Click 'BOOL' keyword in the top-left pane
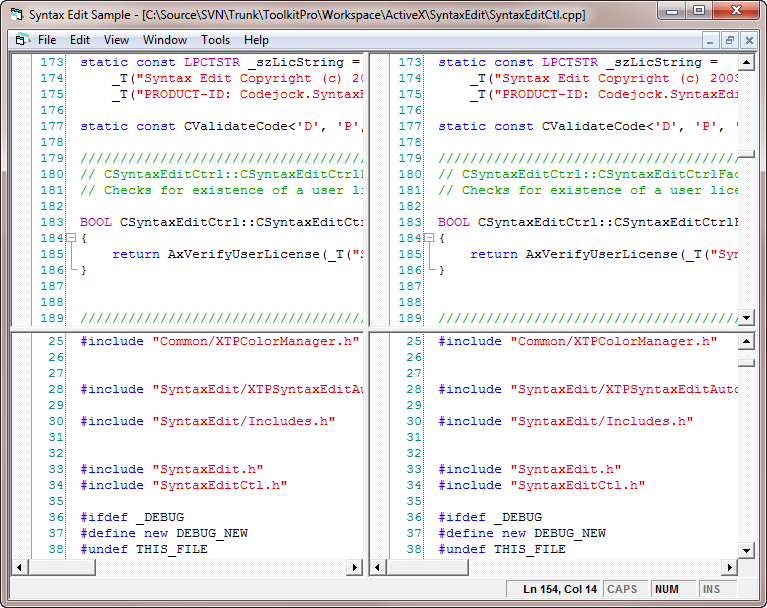 [96, 222]
